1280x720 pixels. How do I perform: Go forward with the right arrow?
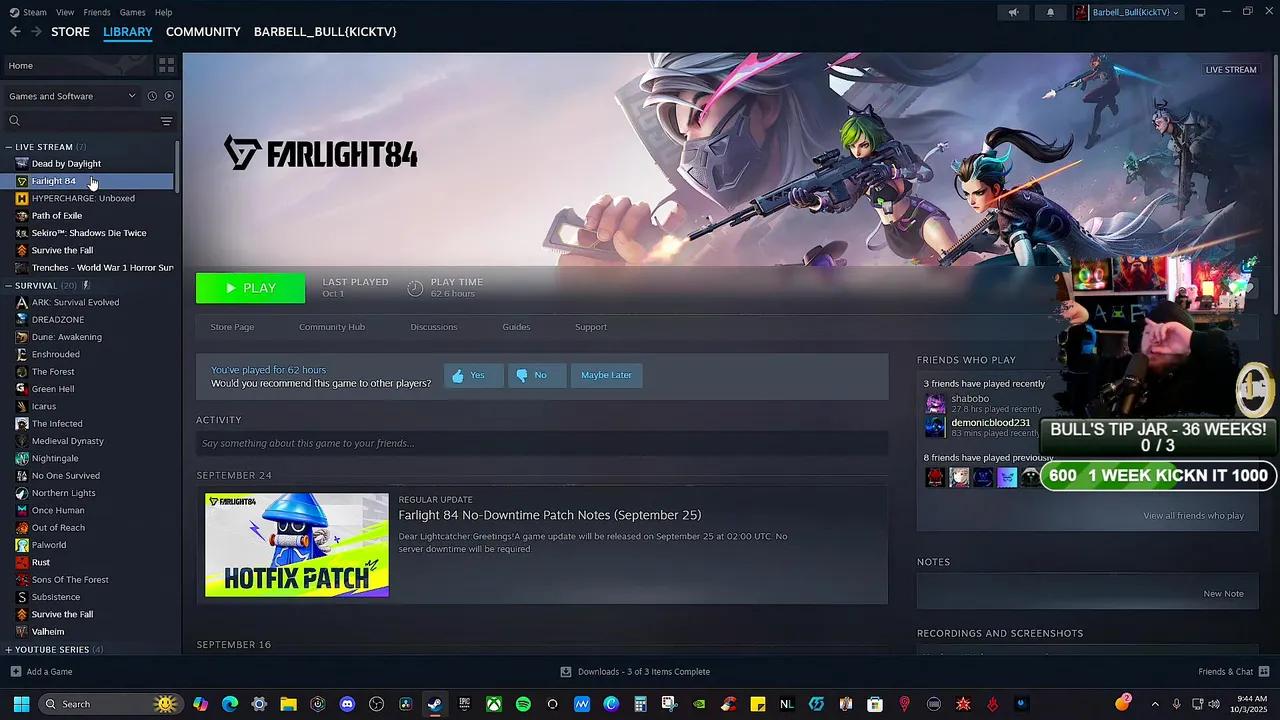pyautogui.click(x=36, y=32)
